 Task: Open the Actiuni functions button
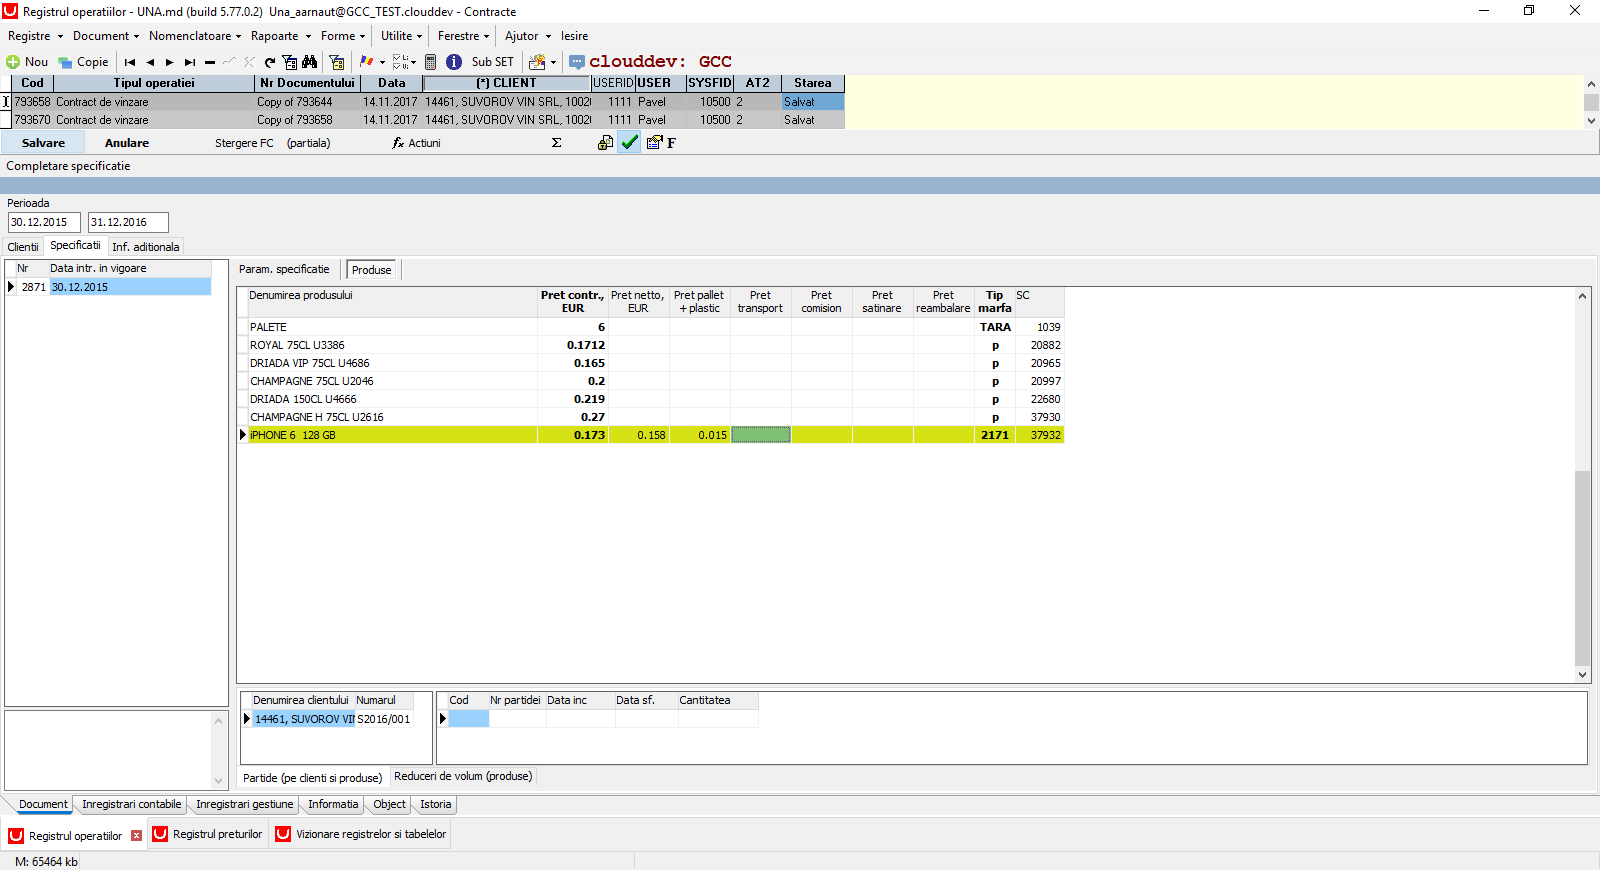(417, 143)
